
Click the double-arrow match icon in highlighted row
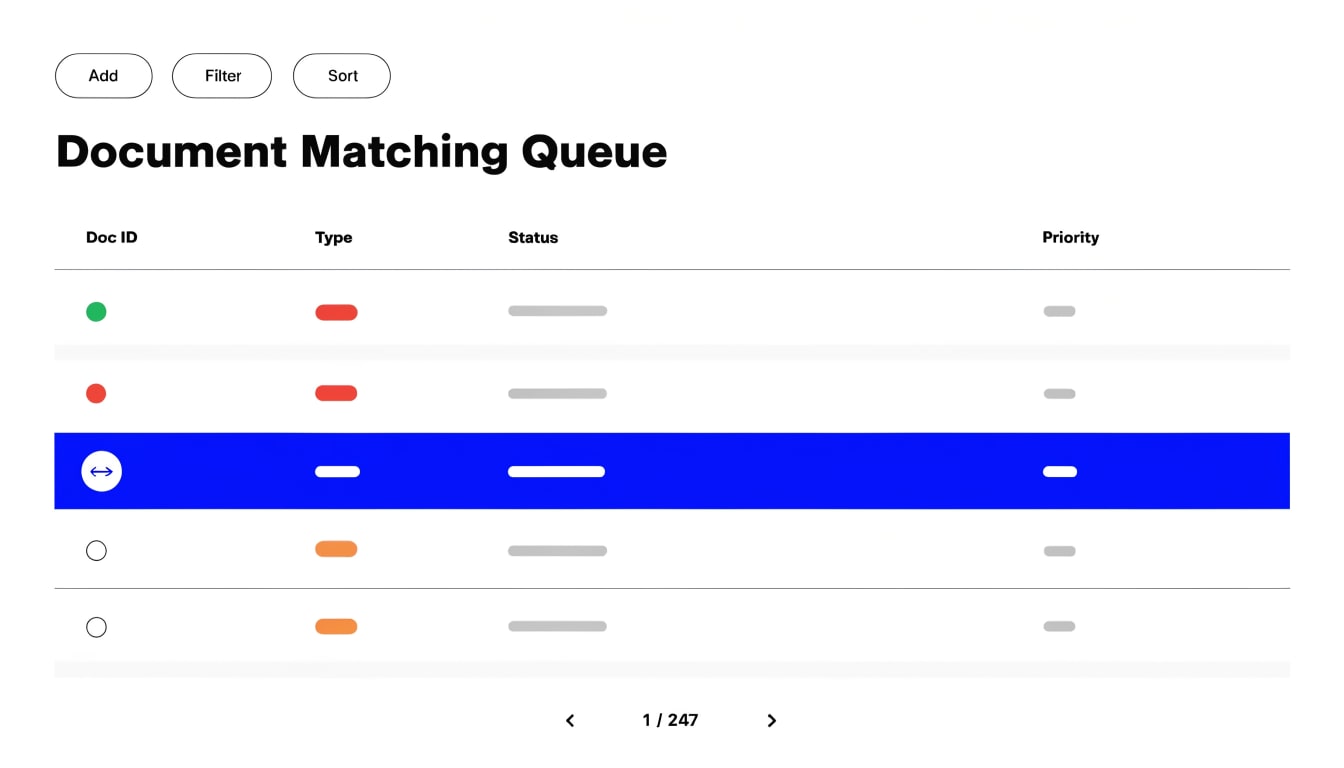(x=101, y=471)
